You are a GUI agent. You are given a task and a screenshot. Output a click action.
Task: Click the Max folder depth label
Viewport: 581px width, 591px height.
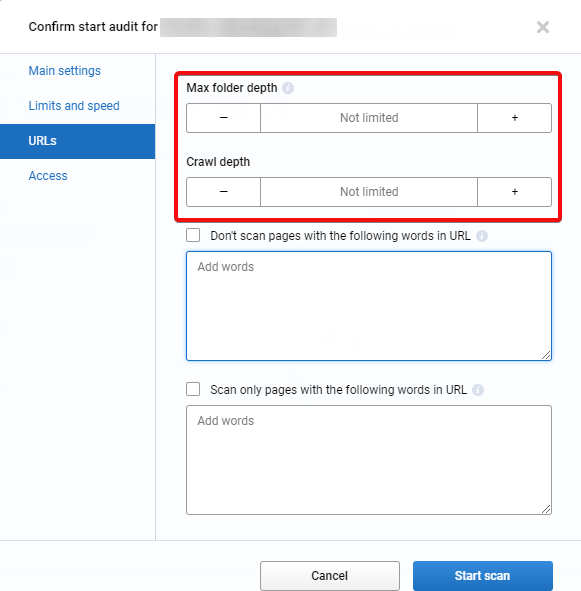231,88
